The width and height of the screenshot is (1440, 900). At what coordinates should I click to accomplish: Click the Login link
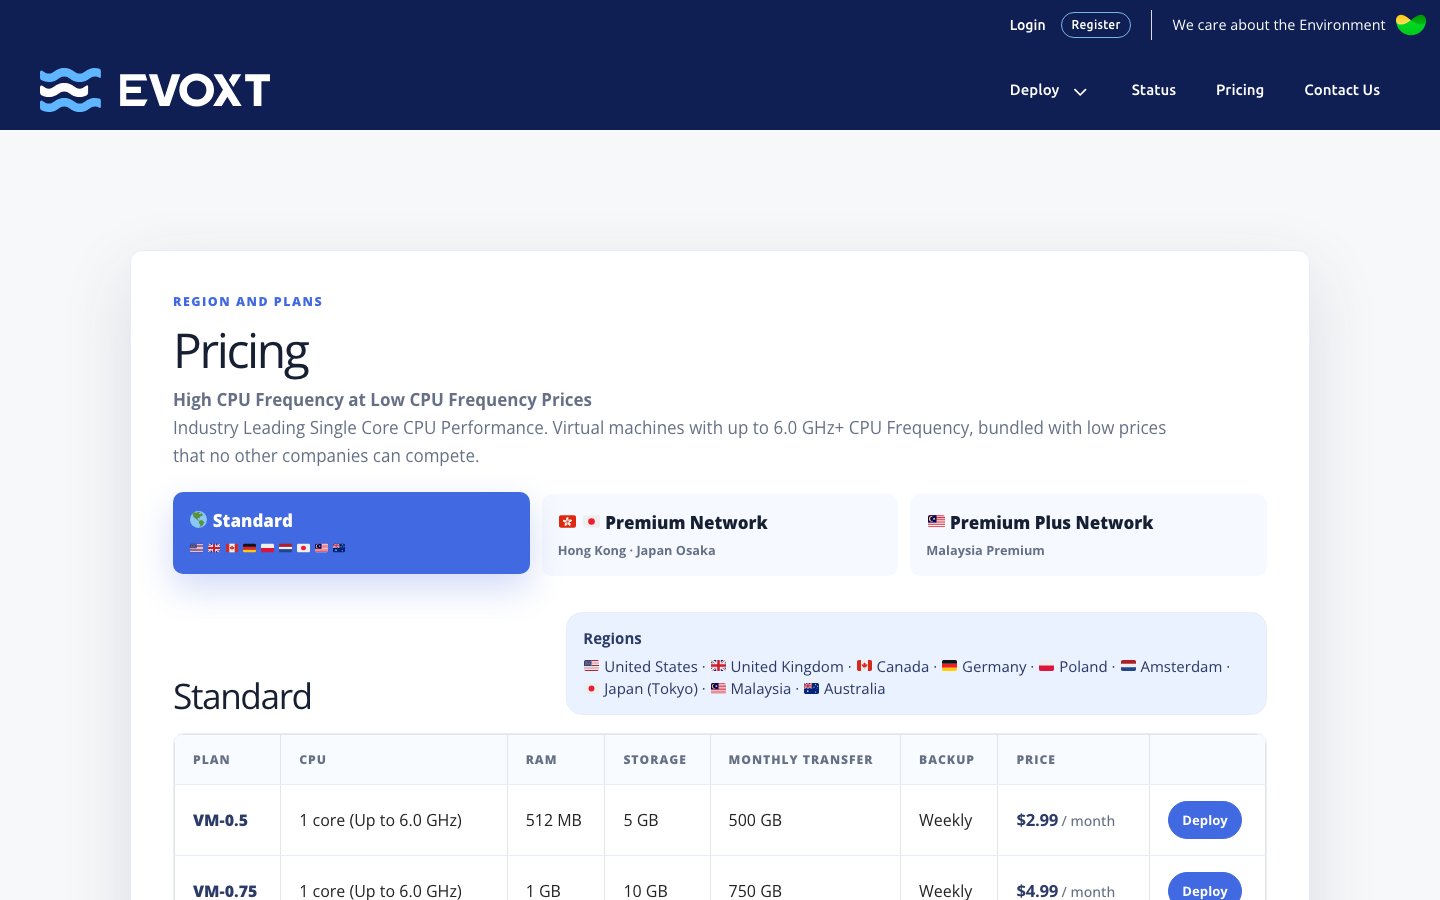click(1027, 25)
